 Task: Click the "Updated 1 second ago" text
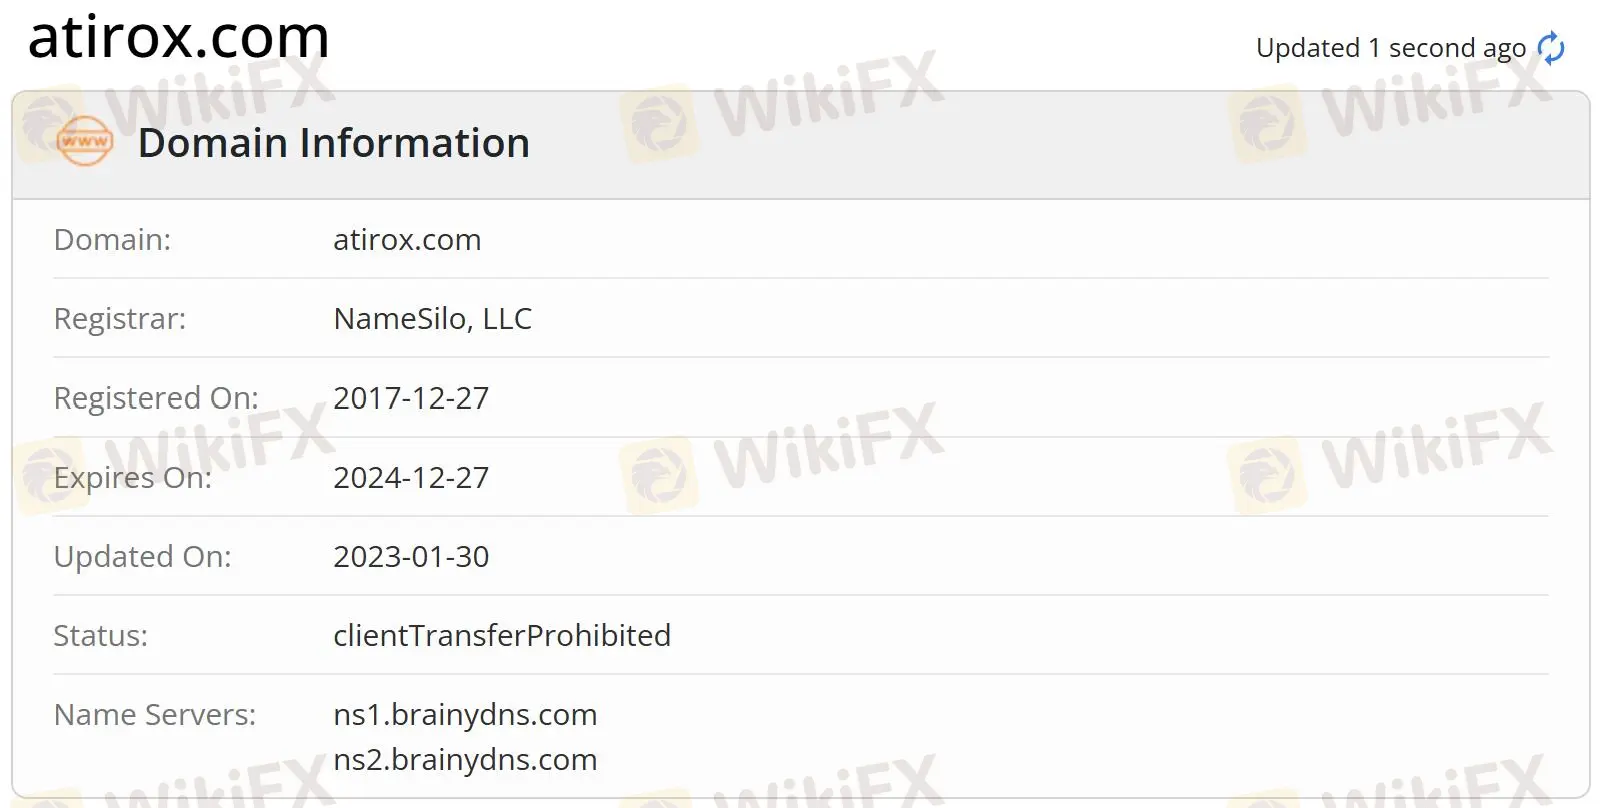point(1391,48)
